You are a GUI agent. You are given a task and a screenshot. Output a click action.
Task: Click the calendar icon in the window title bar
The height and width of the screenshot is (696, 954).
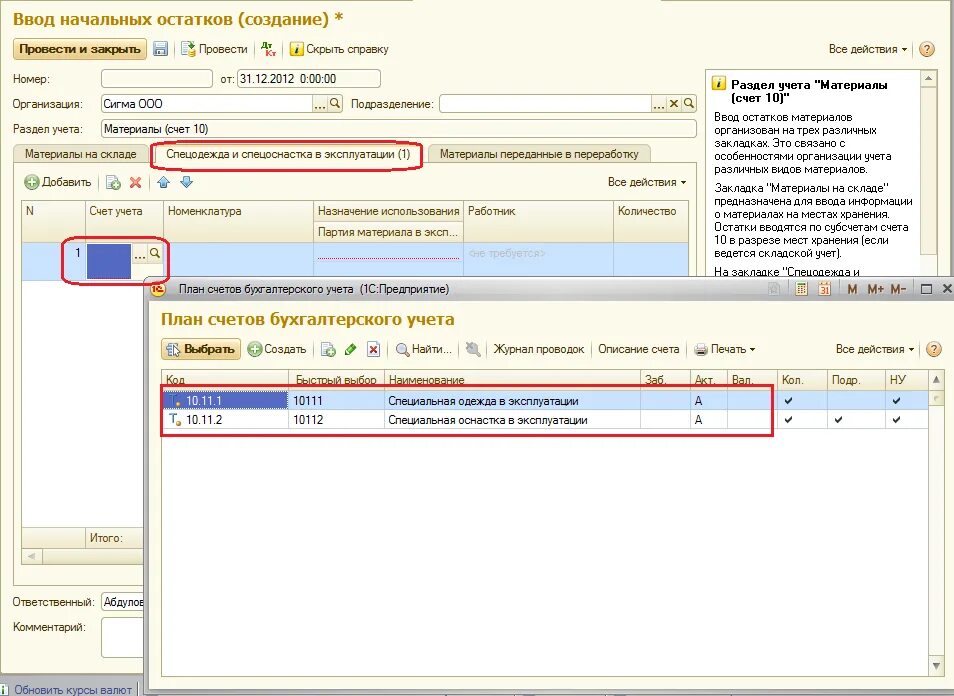tap(824, 289)
